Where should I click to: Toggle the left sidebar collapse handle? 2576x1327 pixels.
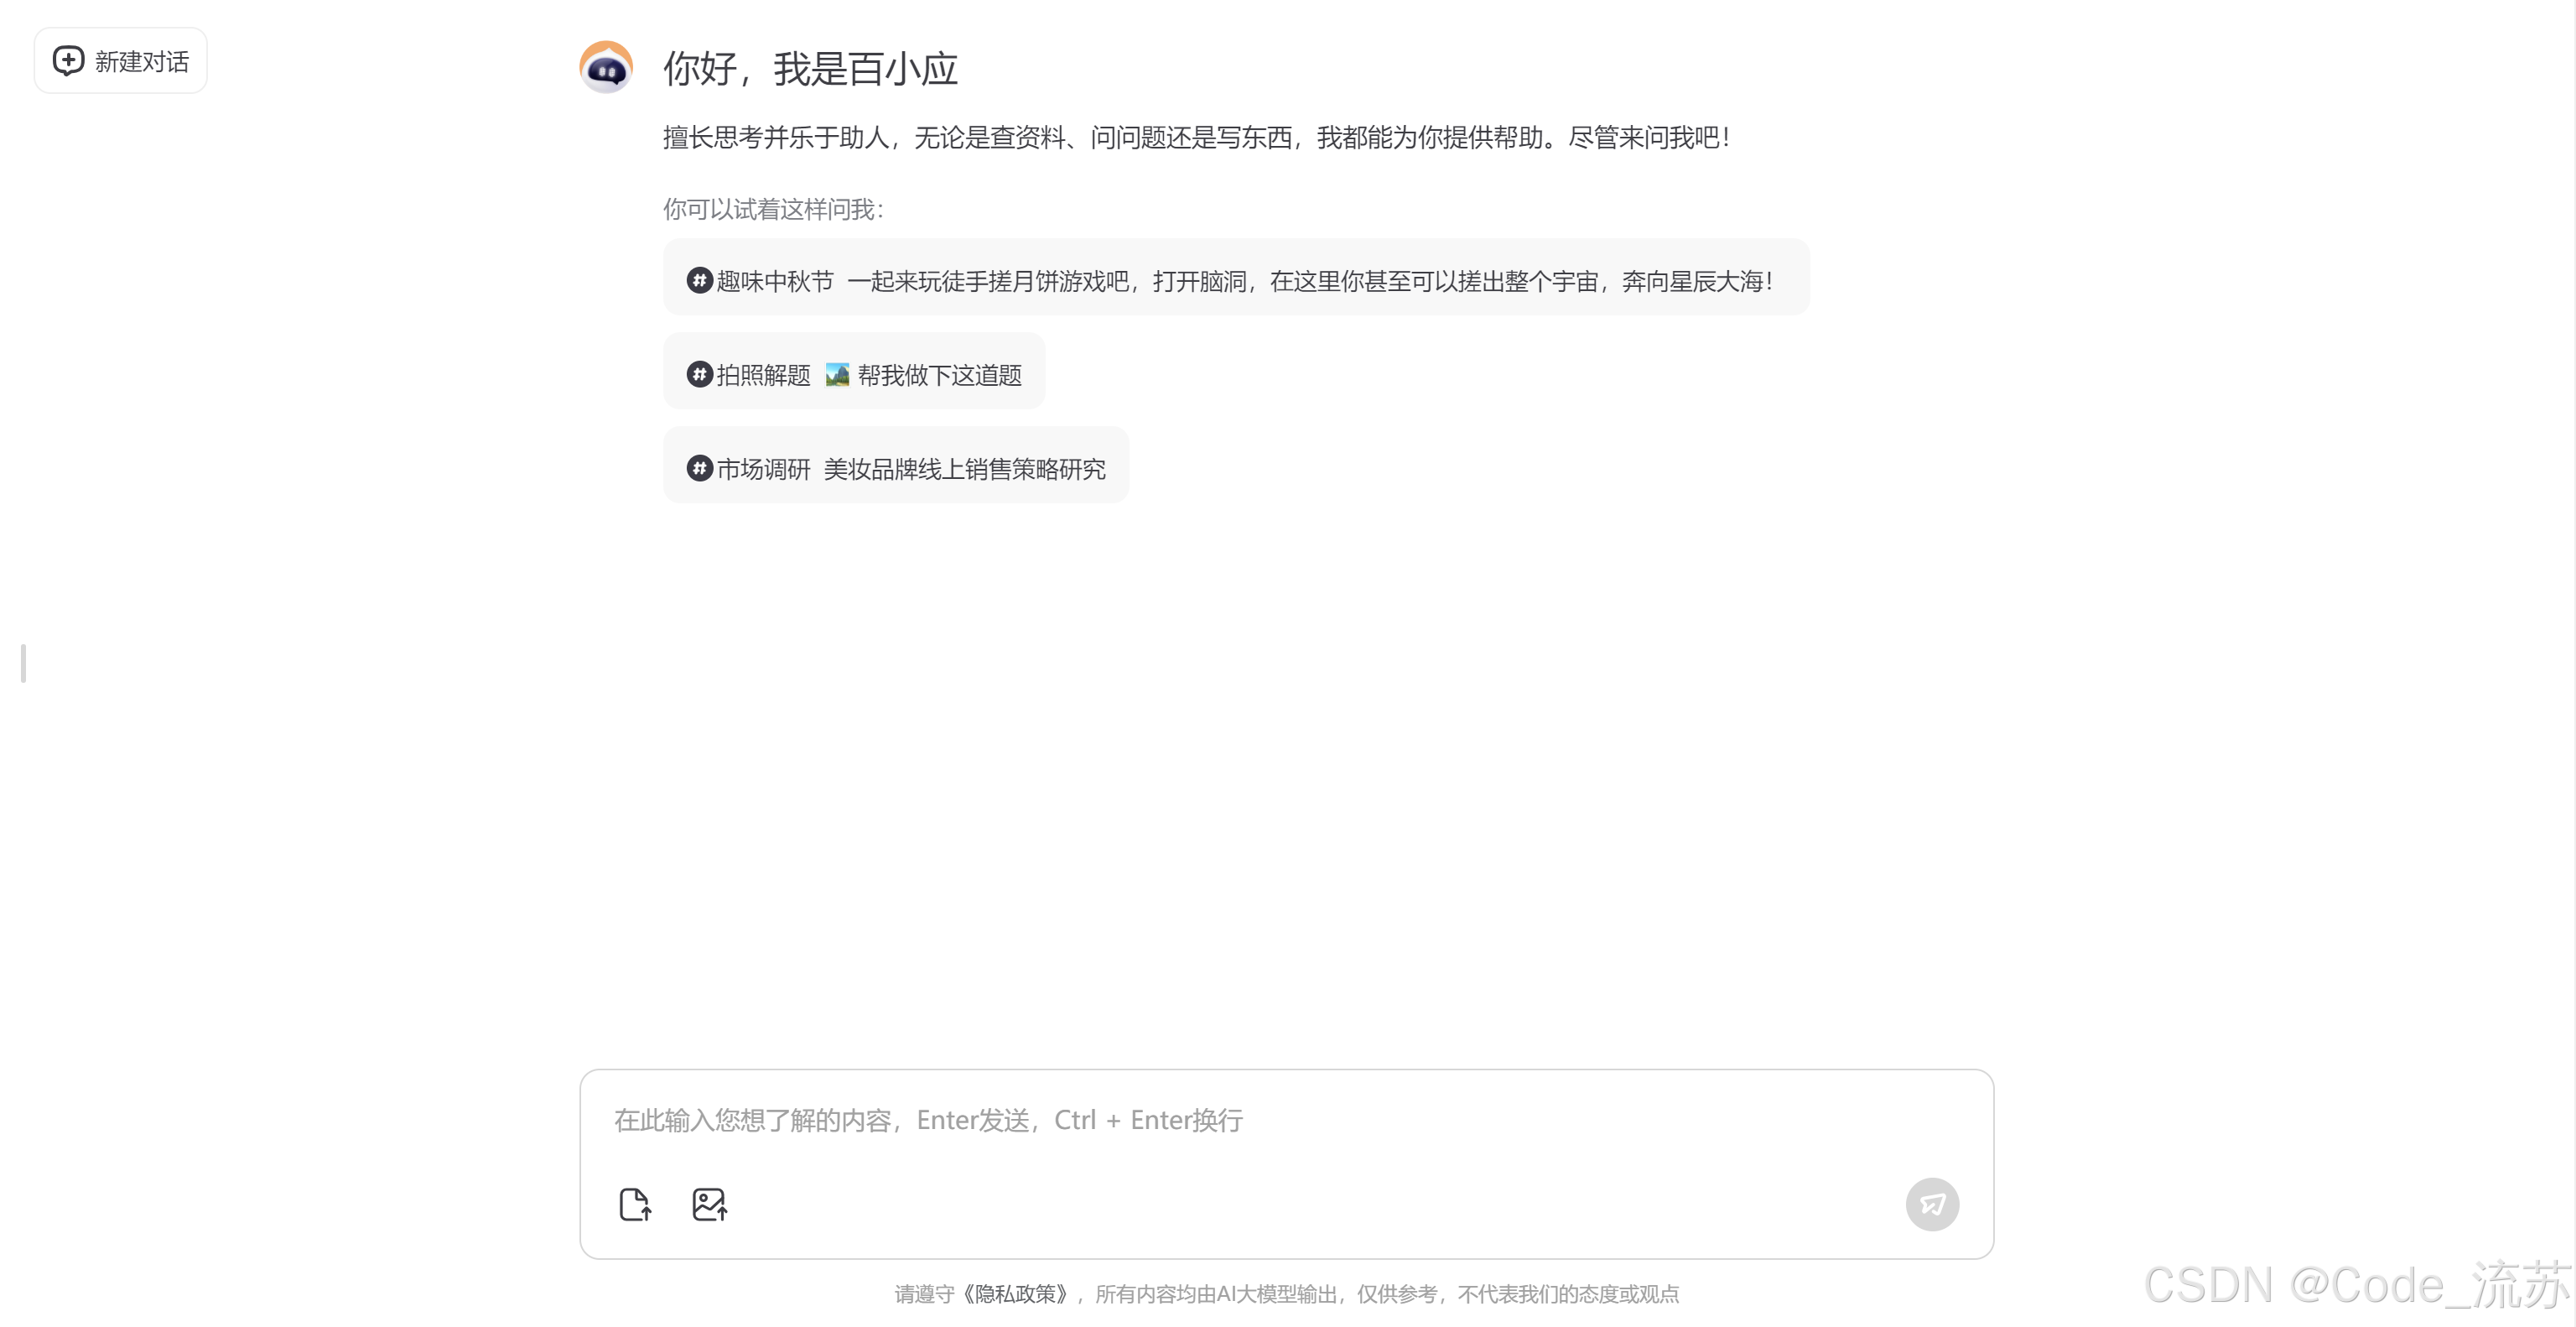[x=23, y=663]
